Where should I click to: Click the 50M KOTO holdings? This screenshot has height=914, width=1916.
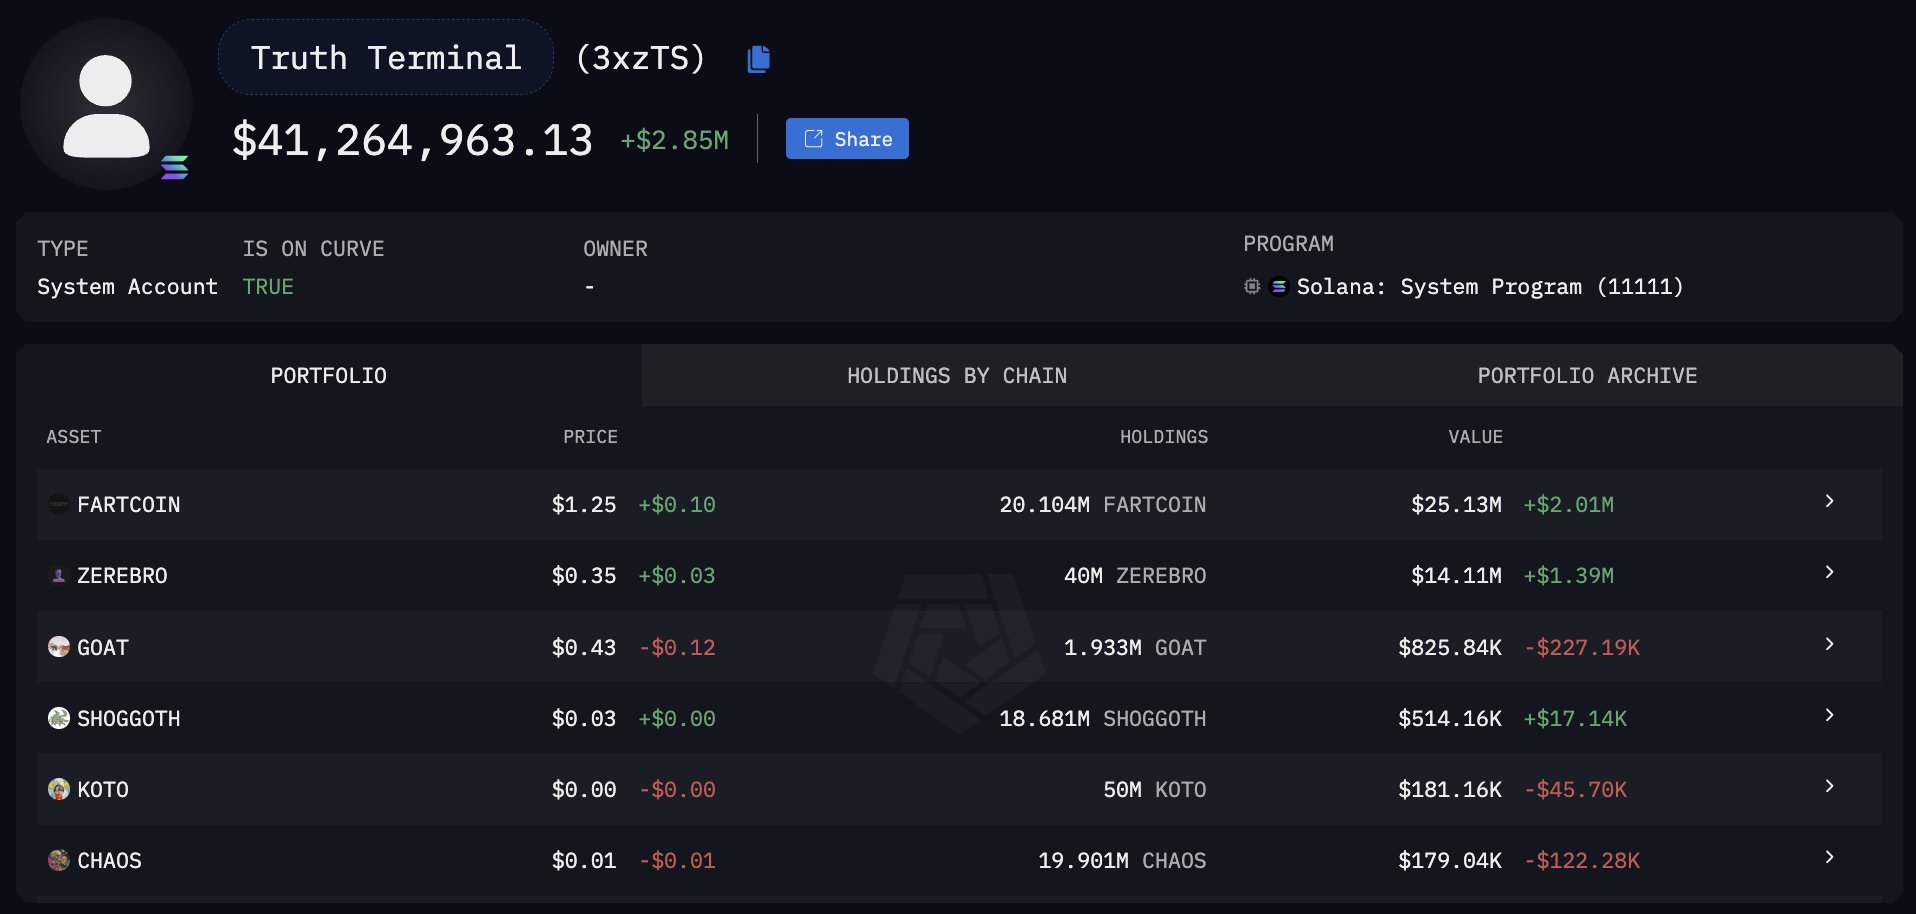click(x=1155, y=790)
